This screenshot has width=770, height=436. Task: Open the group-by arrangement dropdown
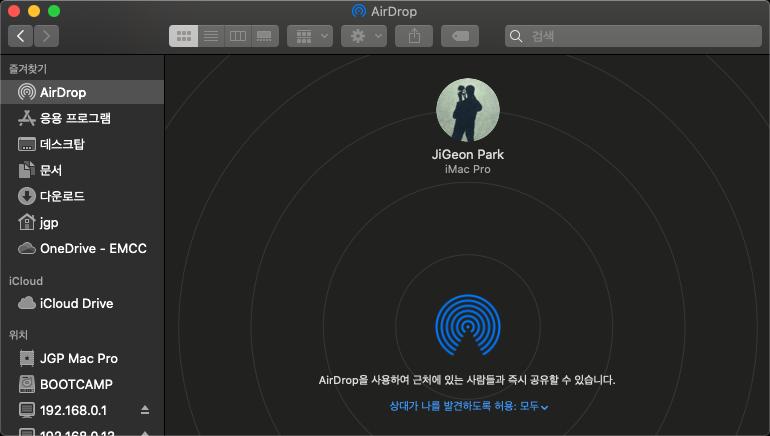(x=310, y=36)
